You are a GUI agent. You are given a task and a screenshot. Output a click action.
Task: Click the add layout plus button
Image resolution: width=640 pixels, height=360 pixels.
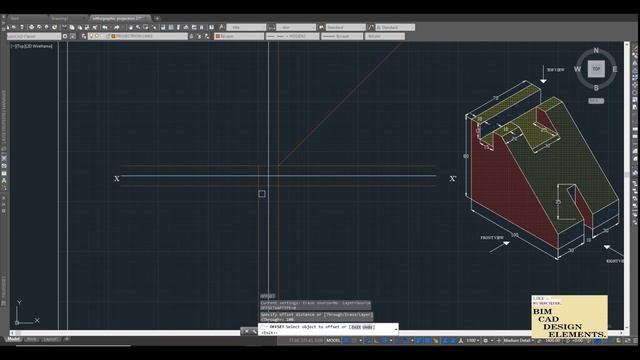[67, 339]
